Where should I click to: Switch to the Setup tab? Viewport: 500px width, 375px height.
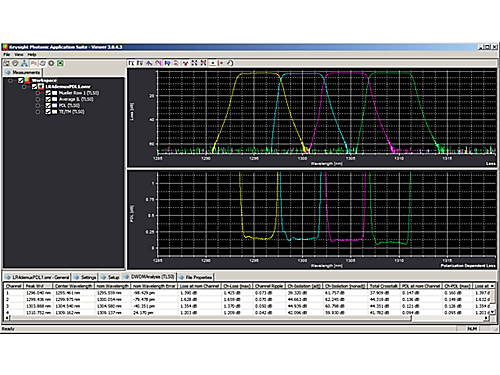point(110,277)
